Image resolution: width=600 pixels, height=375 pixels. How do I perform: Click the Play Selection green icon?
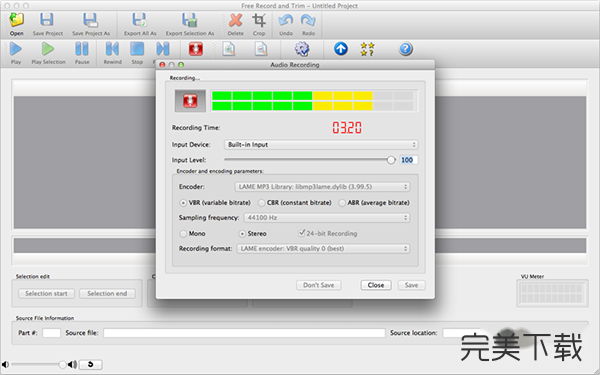pos(48,49)
